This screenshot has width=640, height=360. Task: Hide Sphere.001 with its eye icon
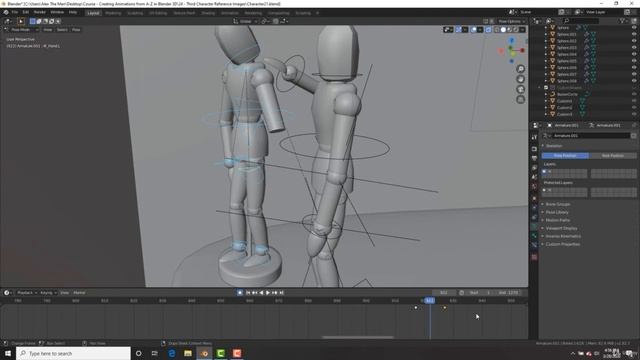tap(634, 34)
